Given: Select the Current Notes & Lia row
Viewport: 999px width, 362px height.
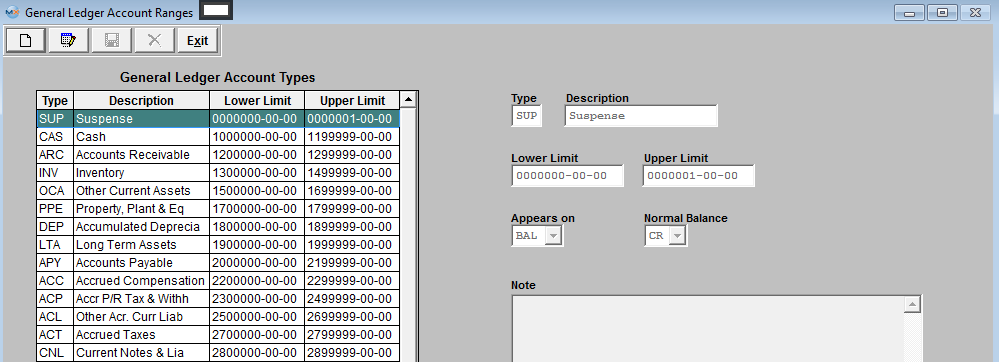Looking at the screenshot, I should (x=218, y=352).
